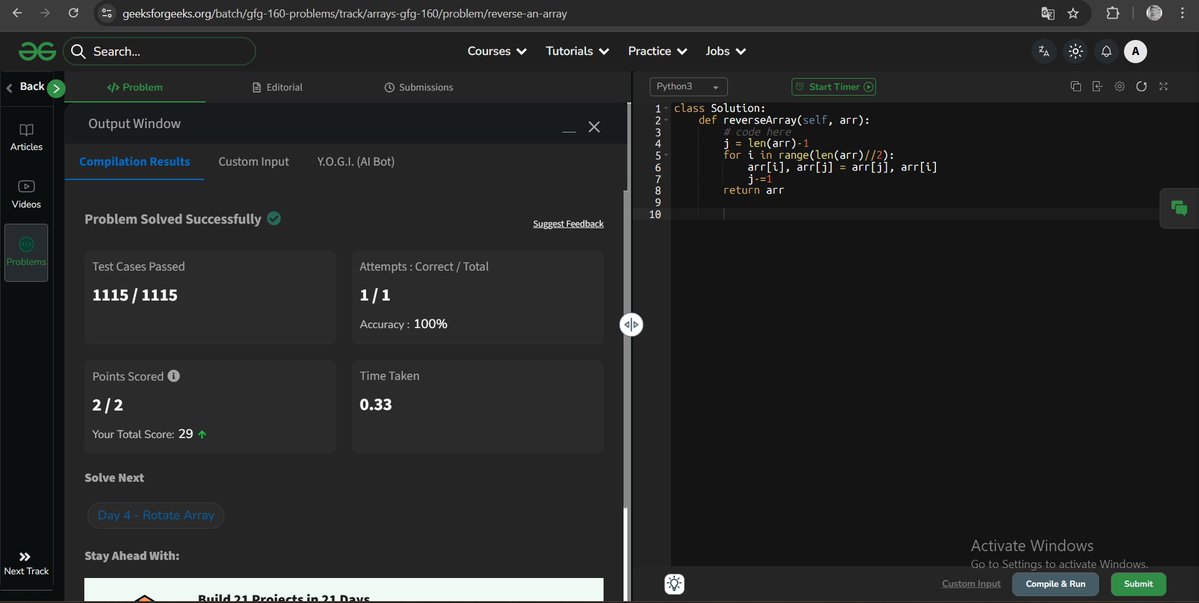Expand the editor to fullscreen

pyautogui.click(x=1163, y=87)
